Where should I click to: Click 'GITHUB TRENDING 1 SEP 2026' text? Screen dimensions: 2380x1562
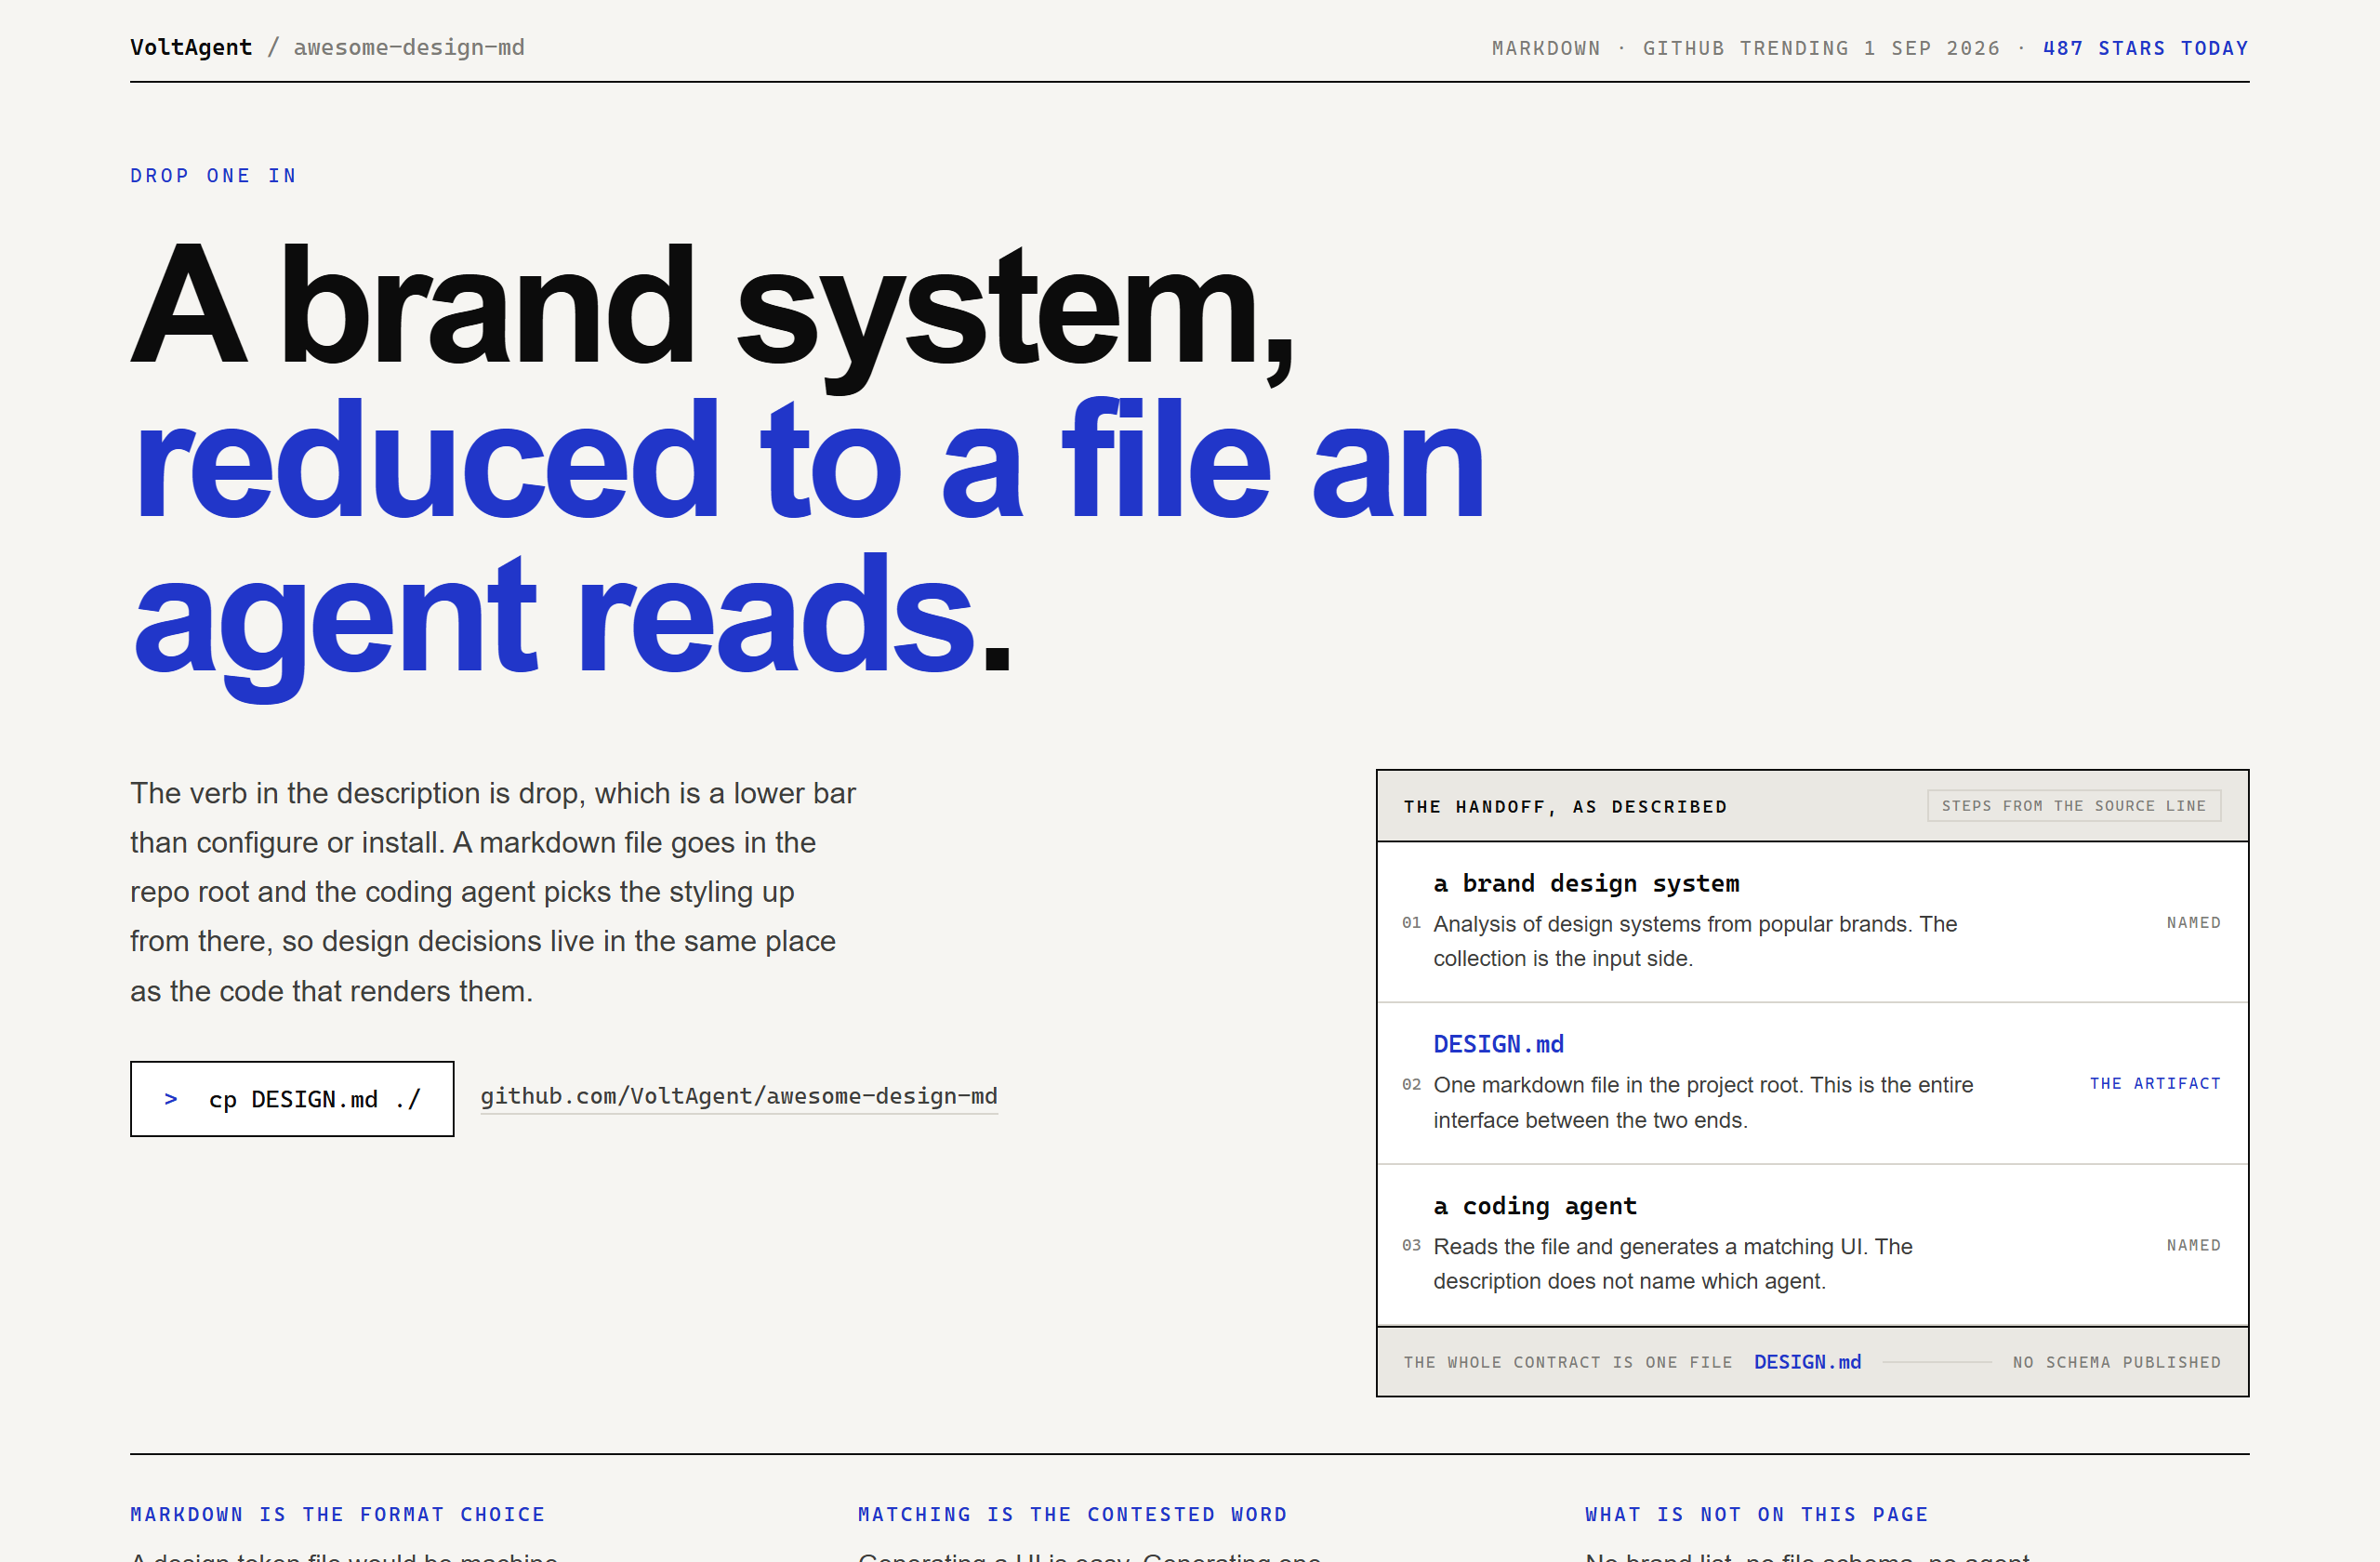pyautogui.click(x=1821, y=48)
